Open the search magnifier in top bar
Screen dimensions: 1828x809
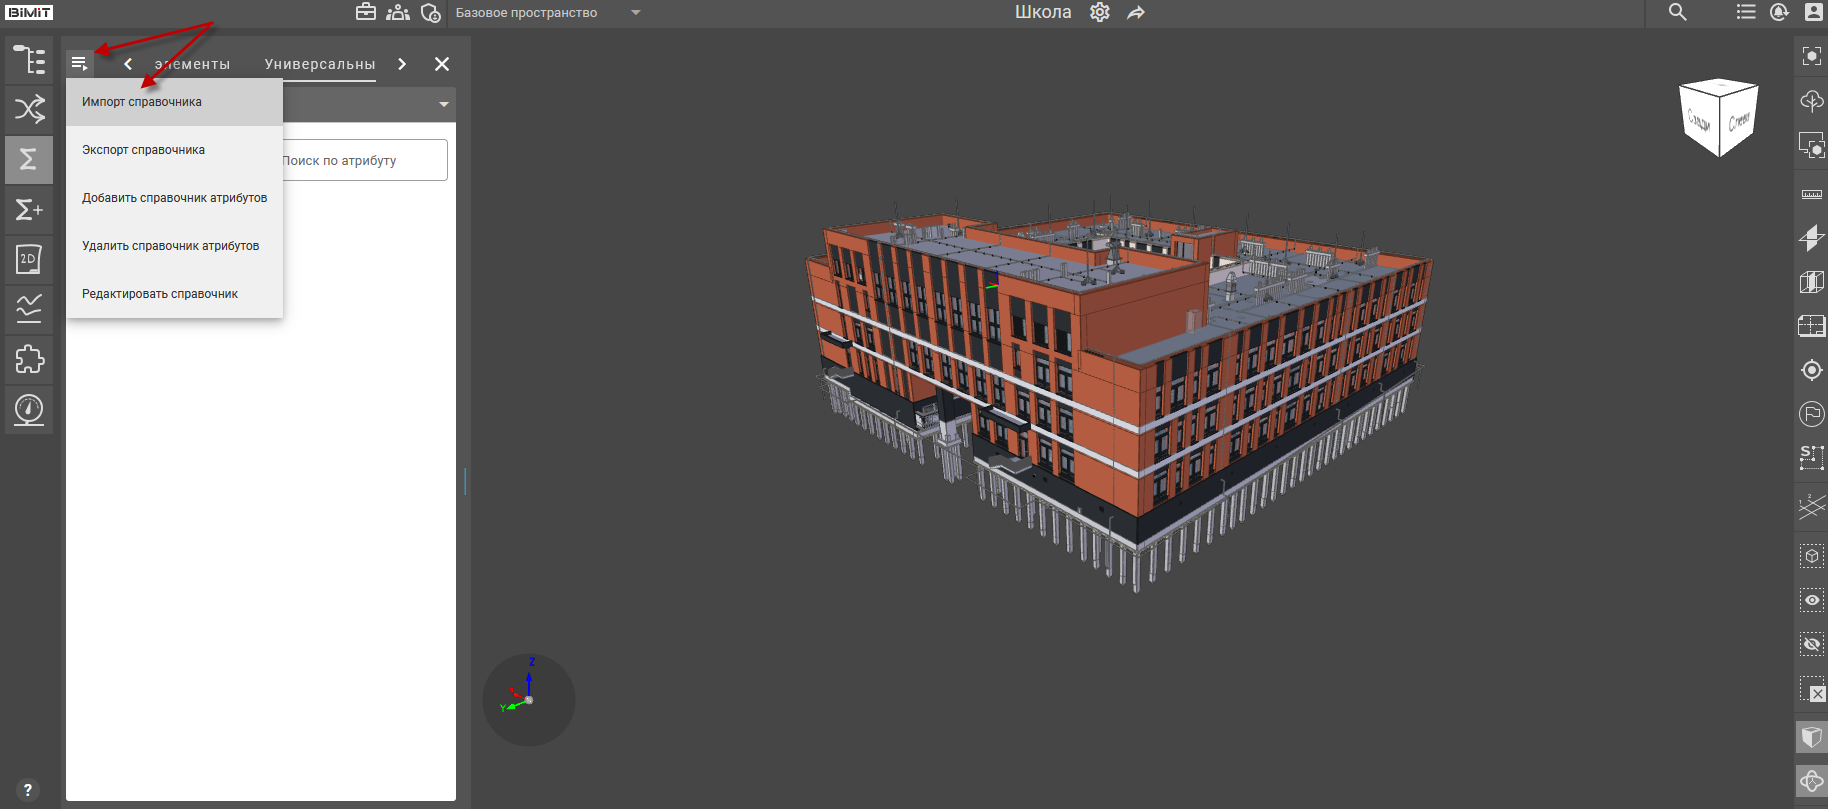tap(1678, 12)
